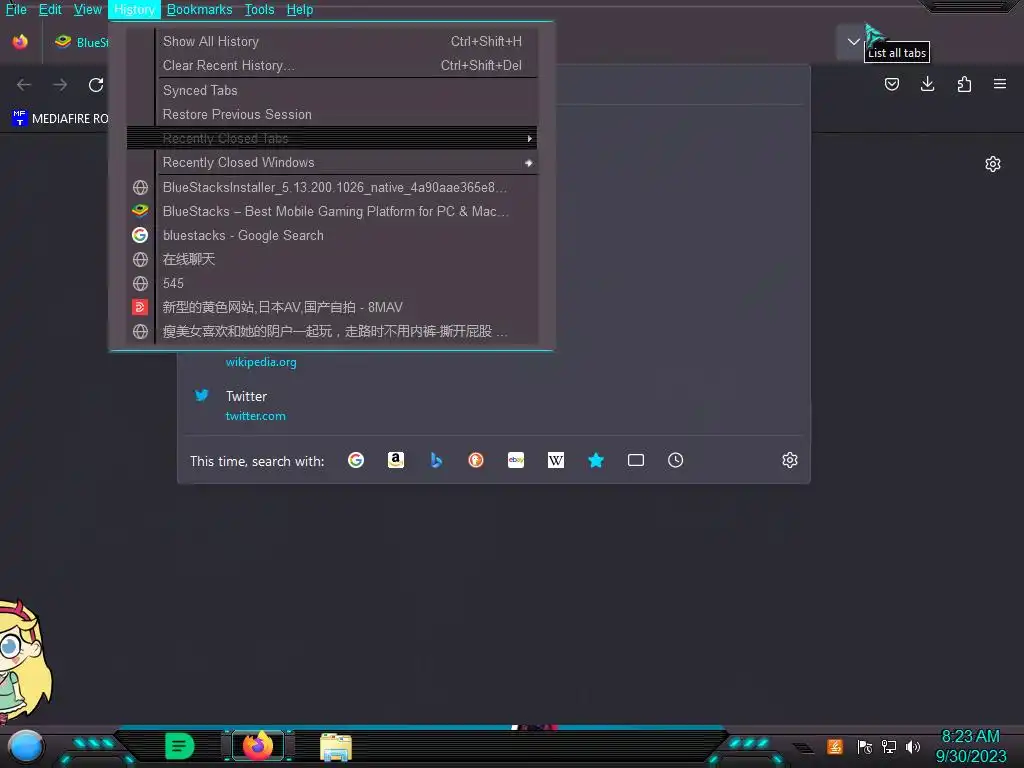Select Restore Previous Session
1024x768 pixels.
pyautogui.click(x=332, y=114)
